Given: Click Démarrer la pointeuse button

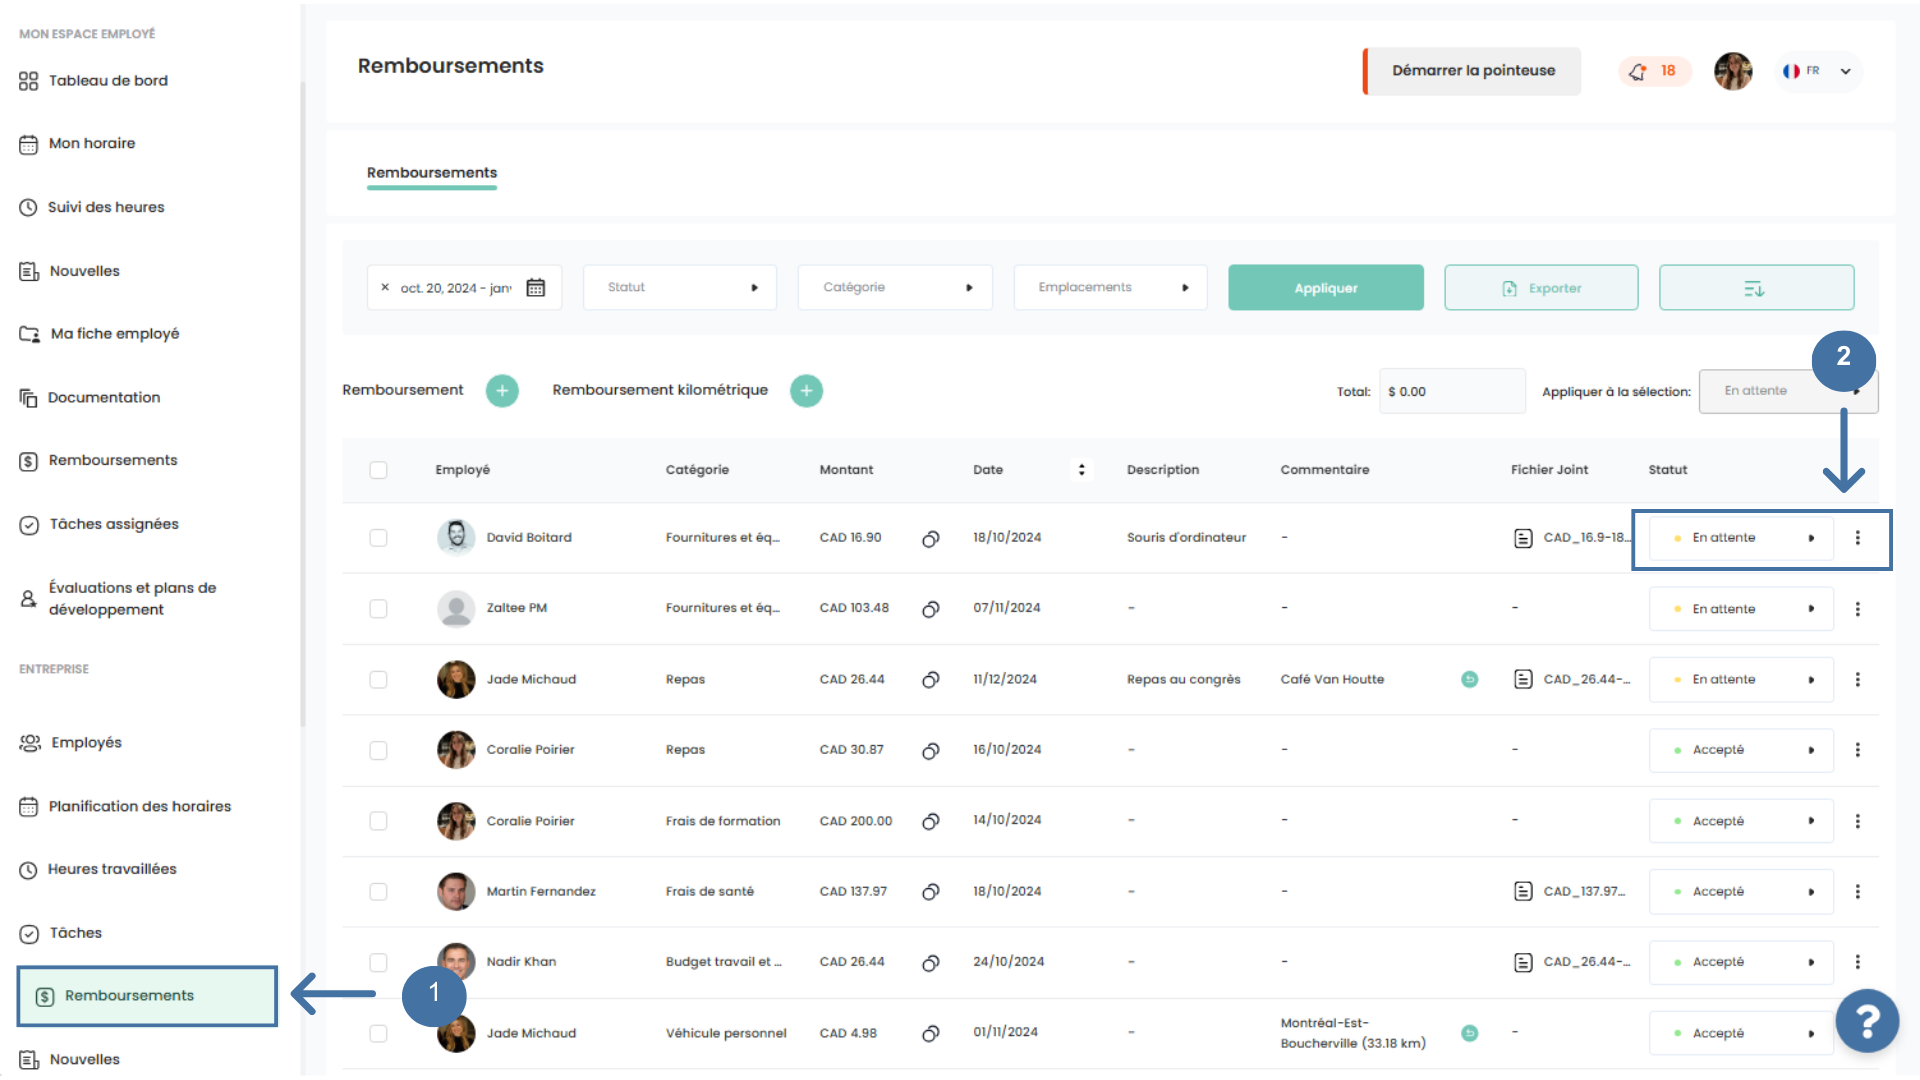Looking at the screenshot, I should point(1472,71).
